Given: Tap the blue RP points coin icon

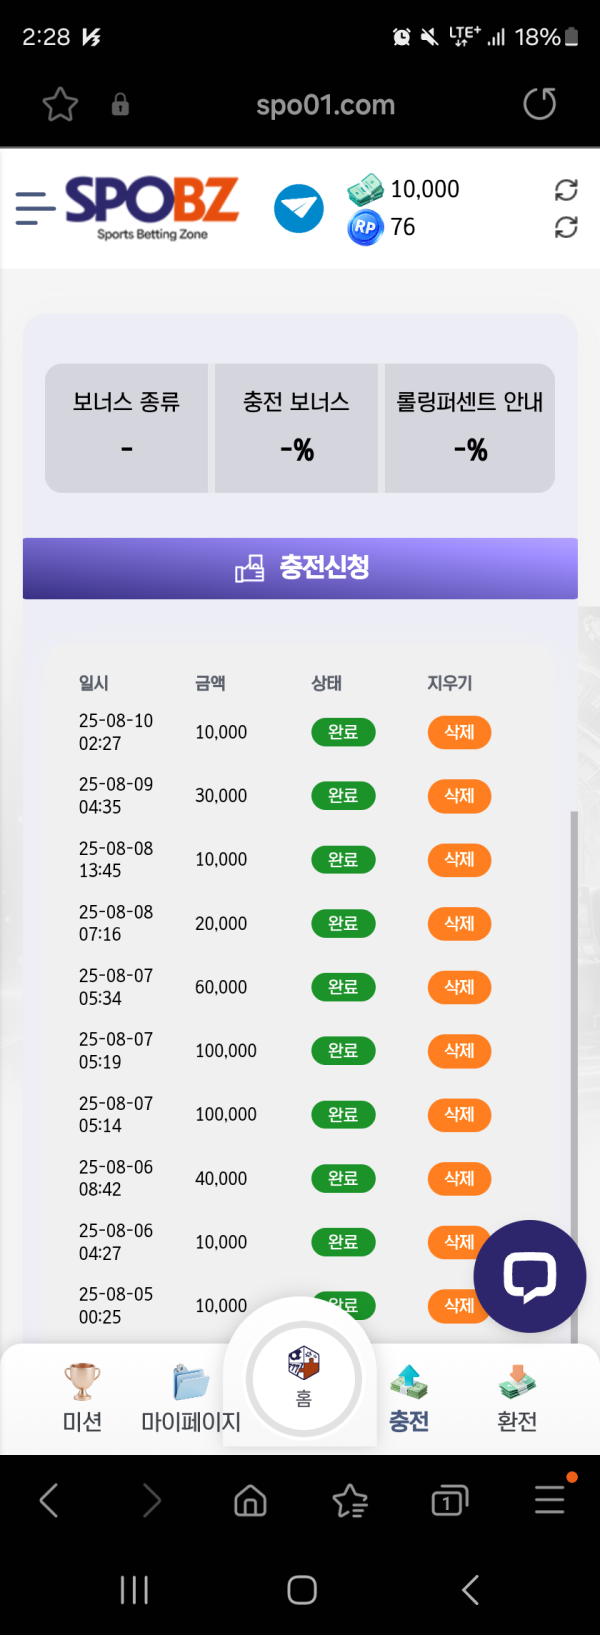Looking at the screenshot, I should pyautogui.click(x=365, y=227).
